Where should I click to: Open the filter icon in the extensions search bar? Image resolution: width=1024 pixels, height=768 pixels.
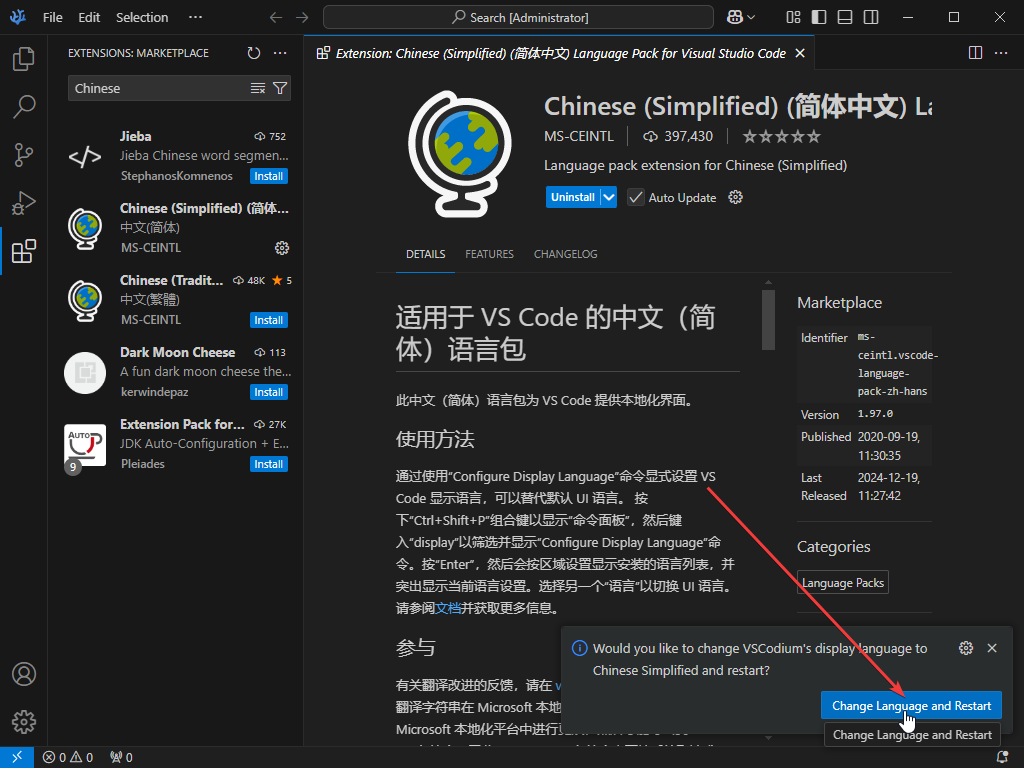pyautogui.click(x=281, y=88)
